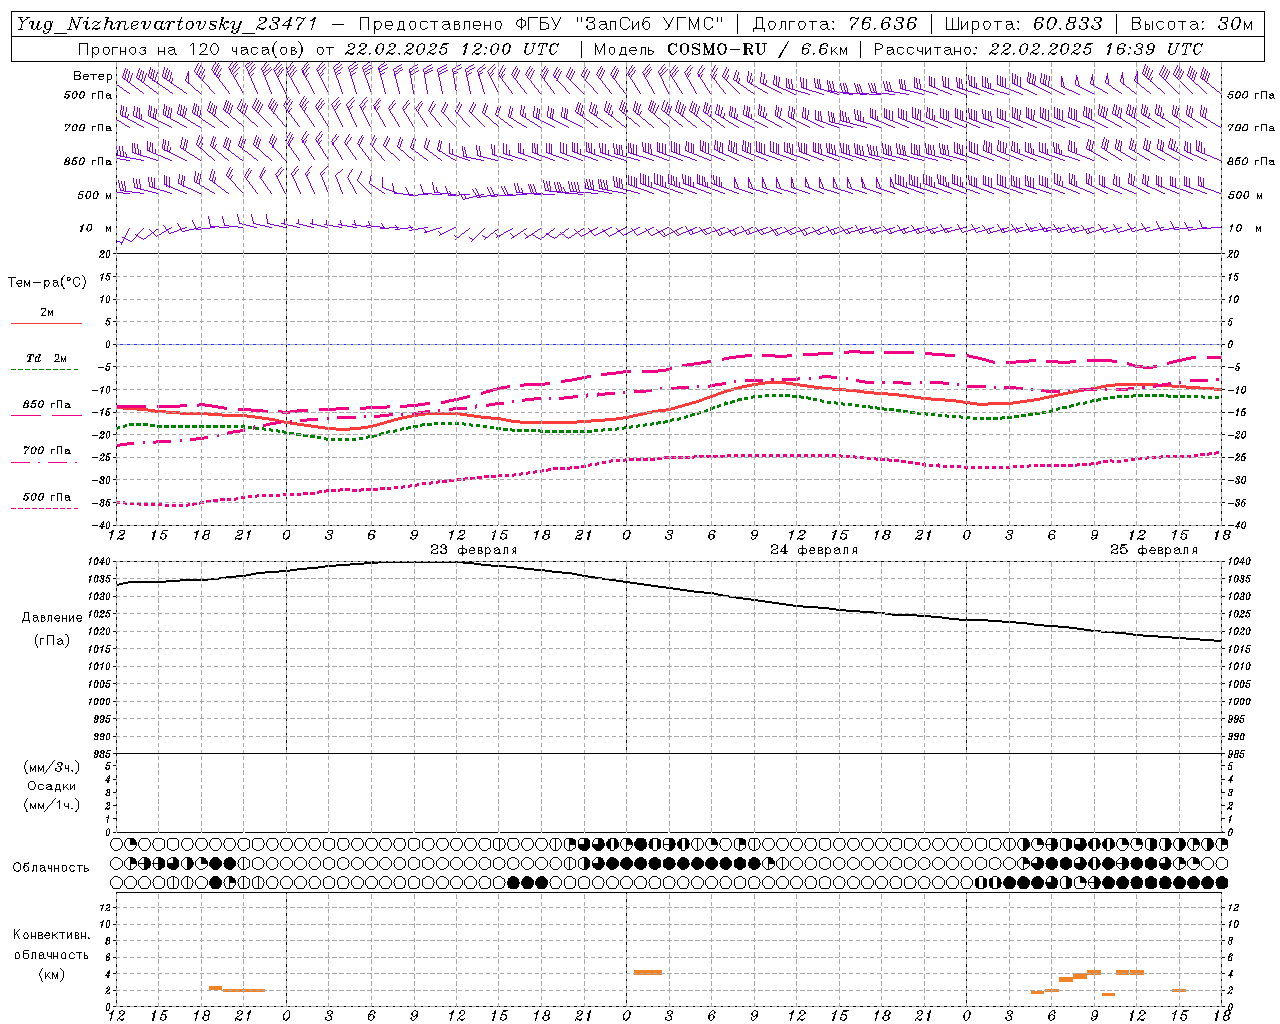This screenshot has height=1024, width=1280.
Task: Select the Широта: 60.833 header value
Action: (x=1023, y=24)
